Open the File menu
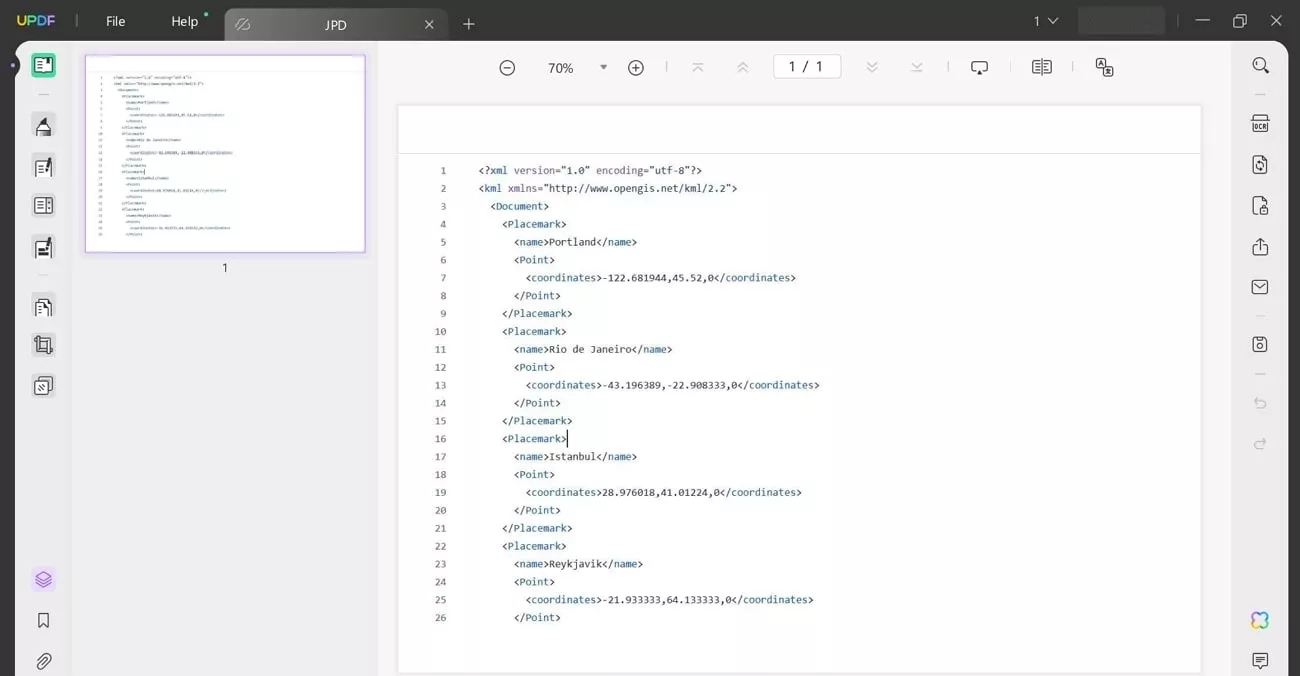Image resolution: width=1300 pixels, height=676 pixels. click(116, 21)
